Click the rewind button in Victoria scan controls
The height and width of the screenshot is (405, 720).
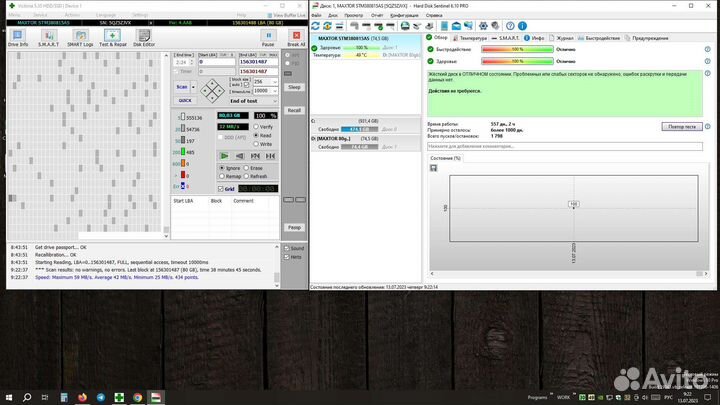pos(240,156)
